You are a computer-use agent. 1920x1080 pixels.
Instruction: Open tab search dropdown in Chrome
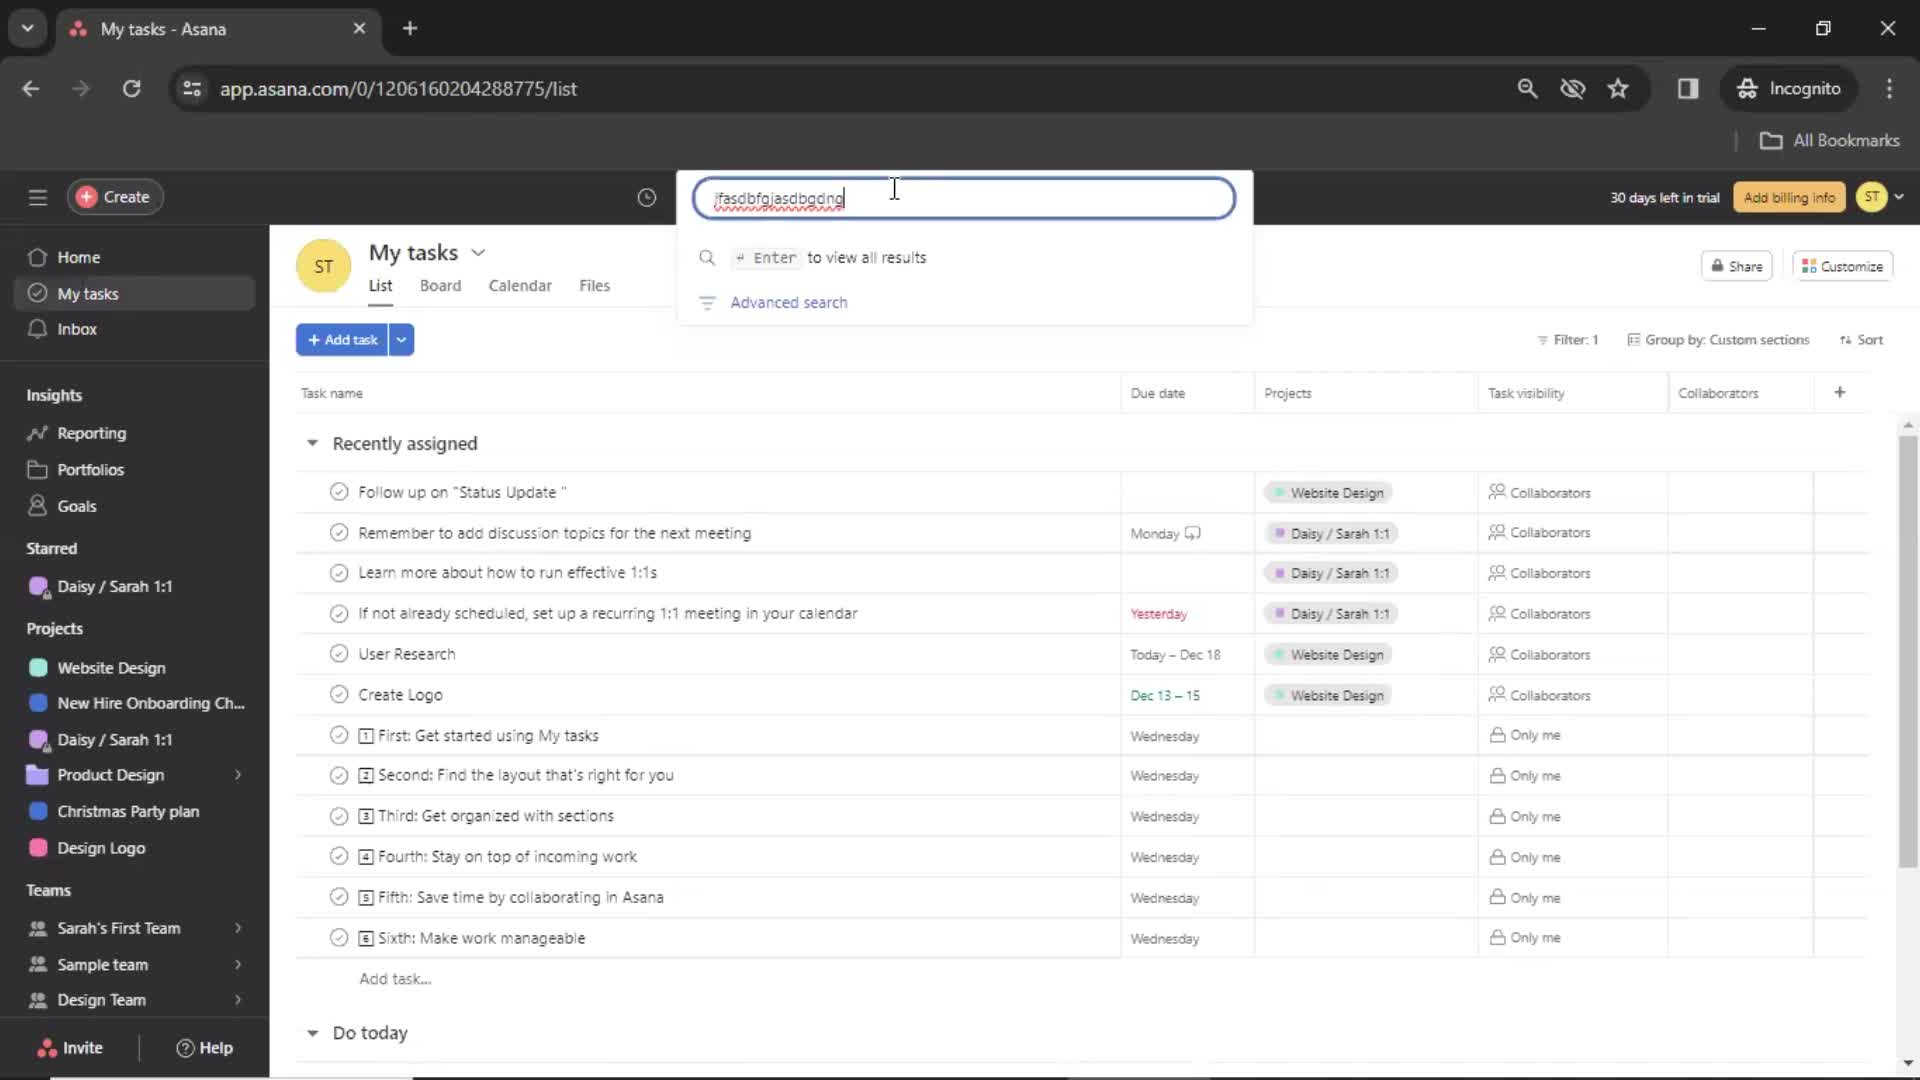28,29
